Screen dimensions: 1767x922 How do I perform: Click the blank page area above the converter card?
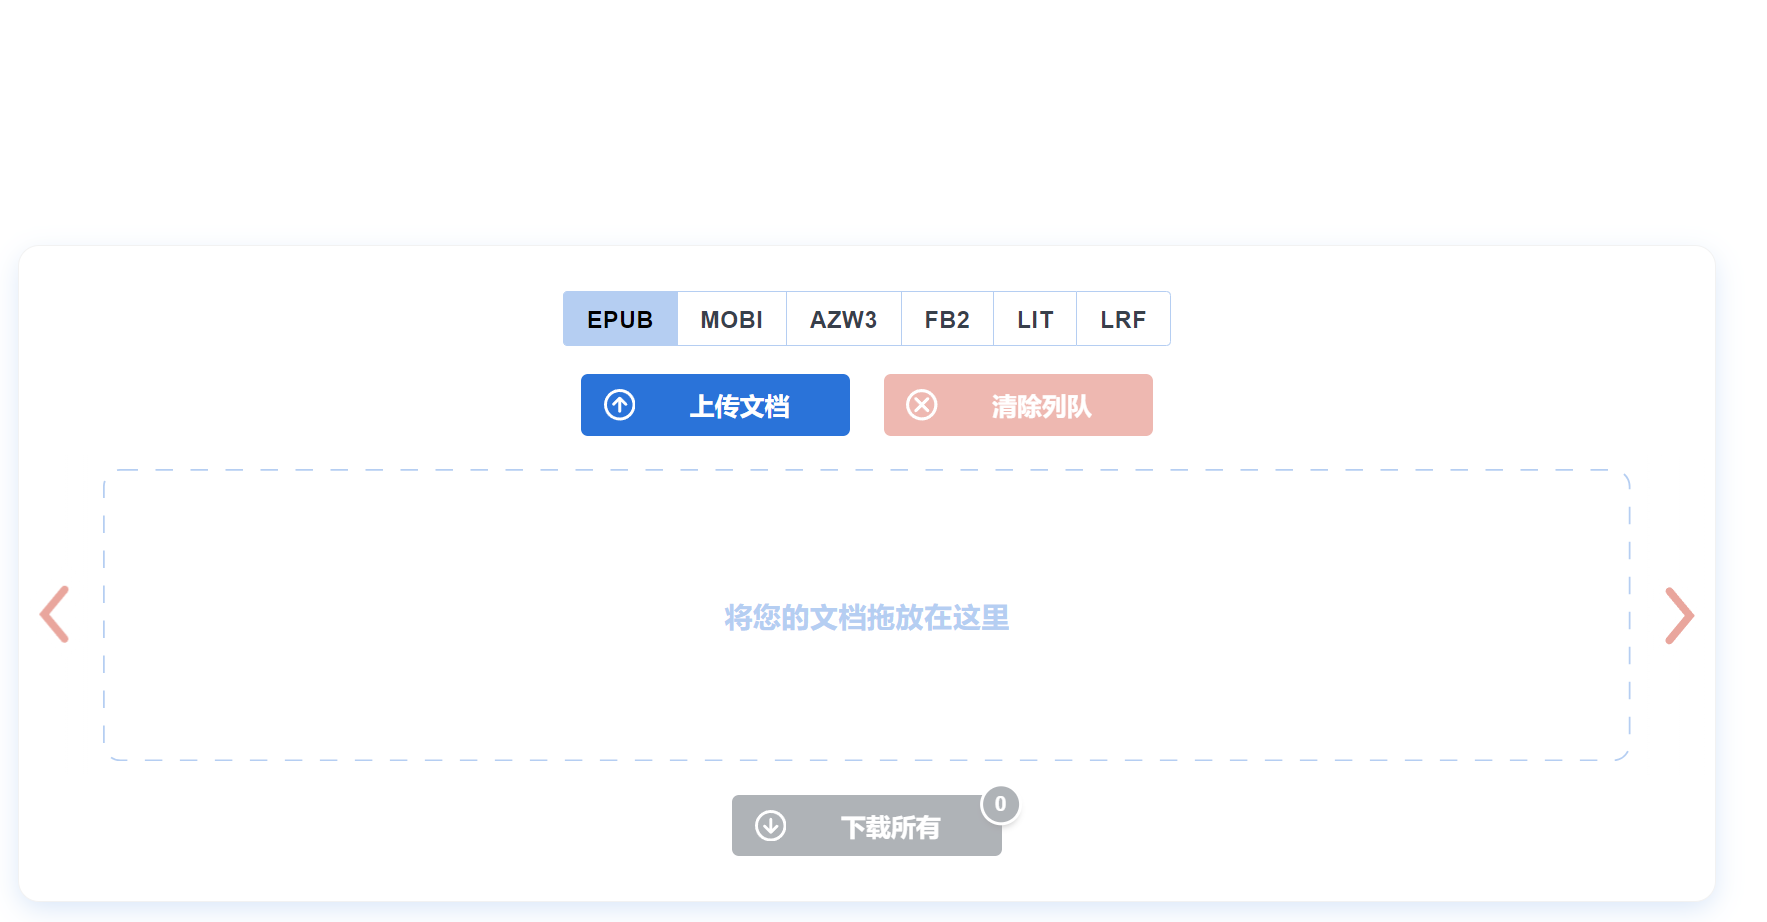pyautogui.click(x=880, y=120)
